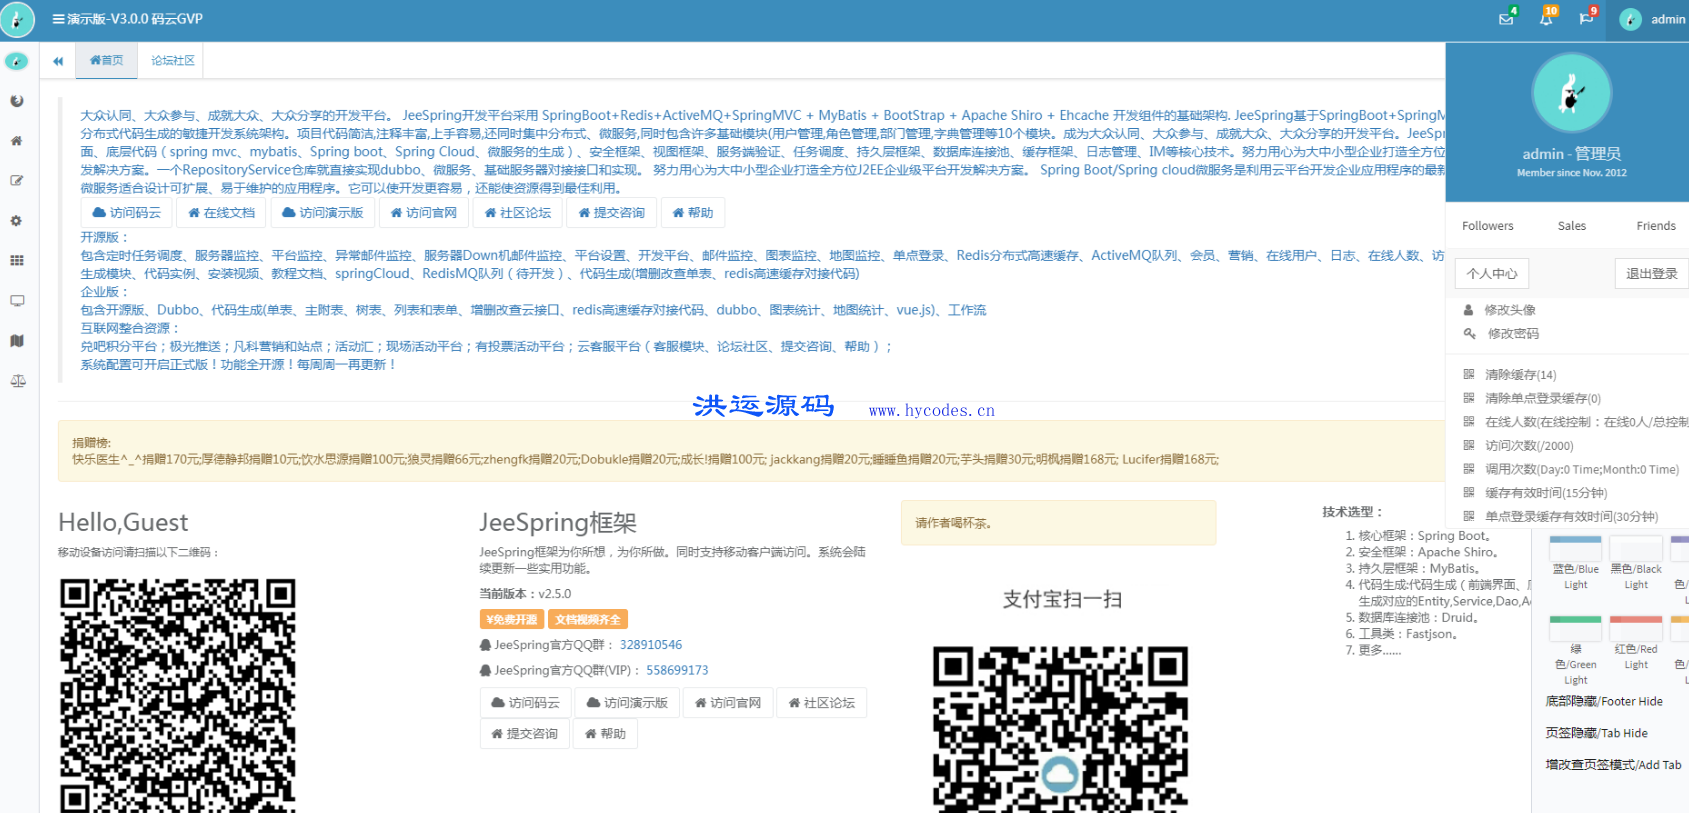
Task: Open the grid table icon in sidebar
Action: (x=17, y=261)
